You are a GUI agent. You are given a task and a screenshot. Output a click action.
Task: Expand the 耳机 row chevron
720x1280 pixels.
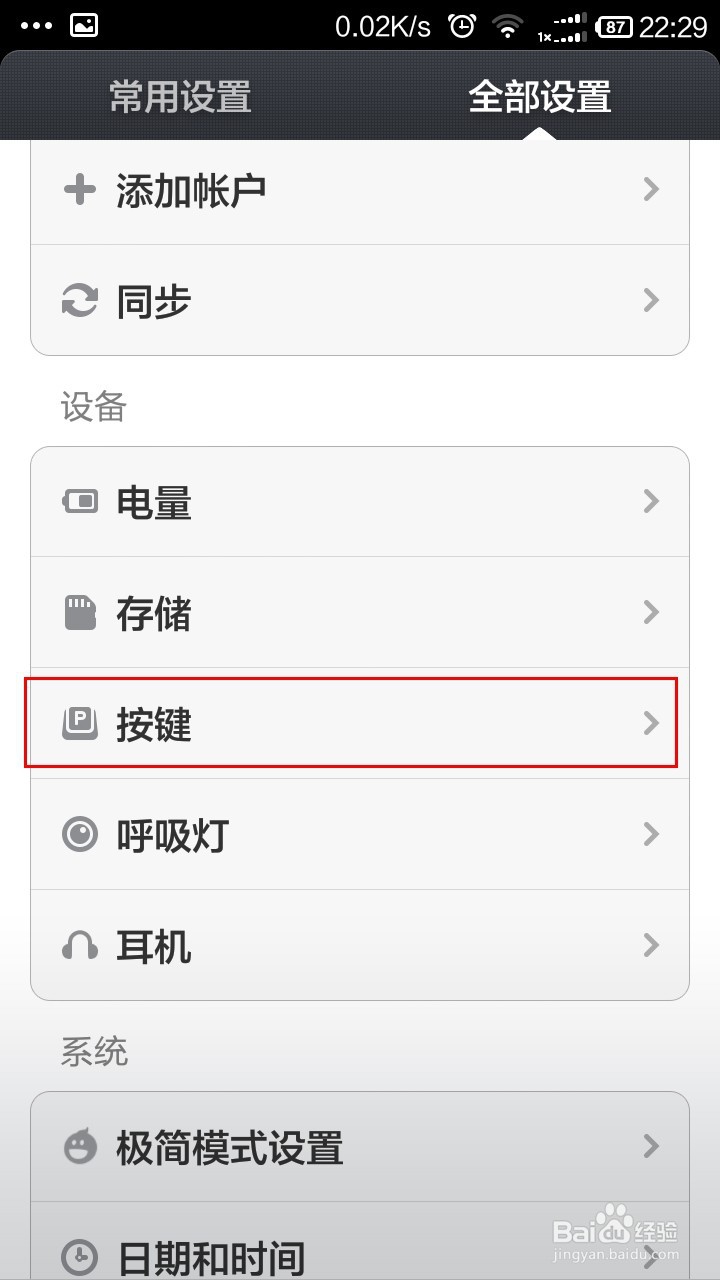(x=652, y=945)
